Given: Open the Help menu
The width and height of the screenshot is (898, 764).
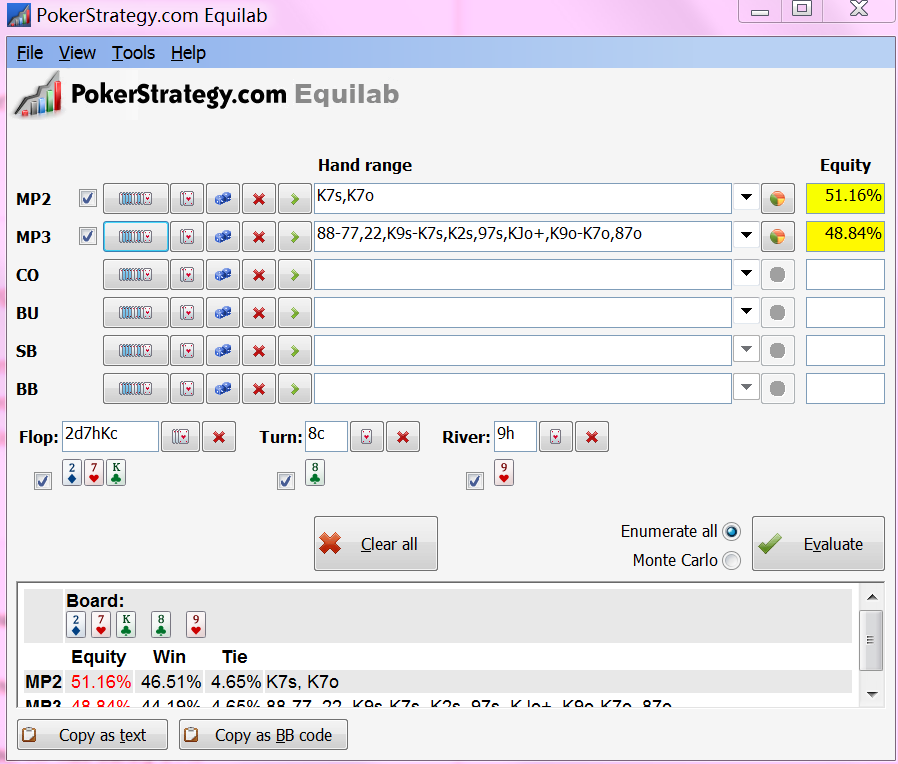Looking at the screenshot, I should [x=188, y=53].
